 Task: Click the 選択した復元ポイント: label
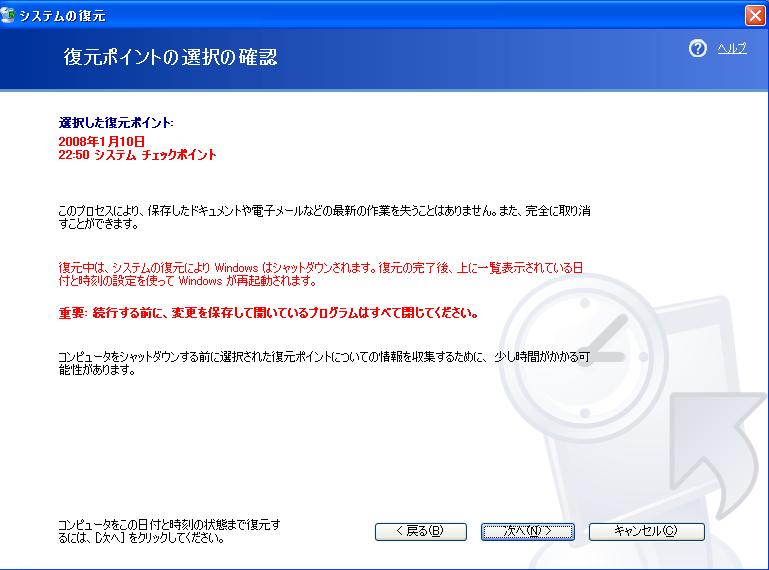point(116,123)
